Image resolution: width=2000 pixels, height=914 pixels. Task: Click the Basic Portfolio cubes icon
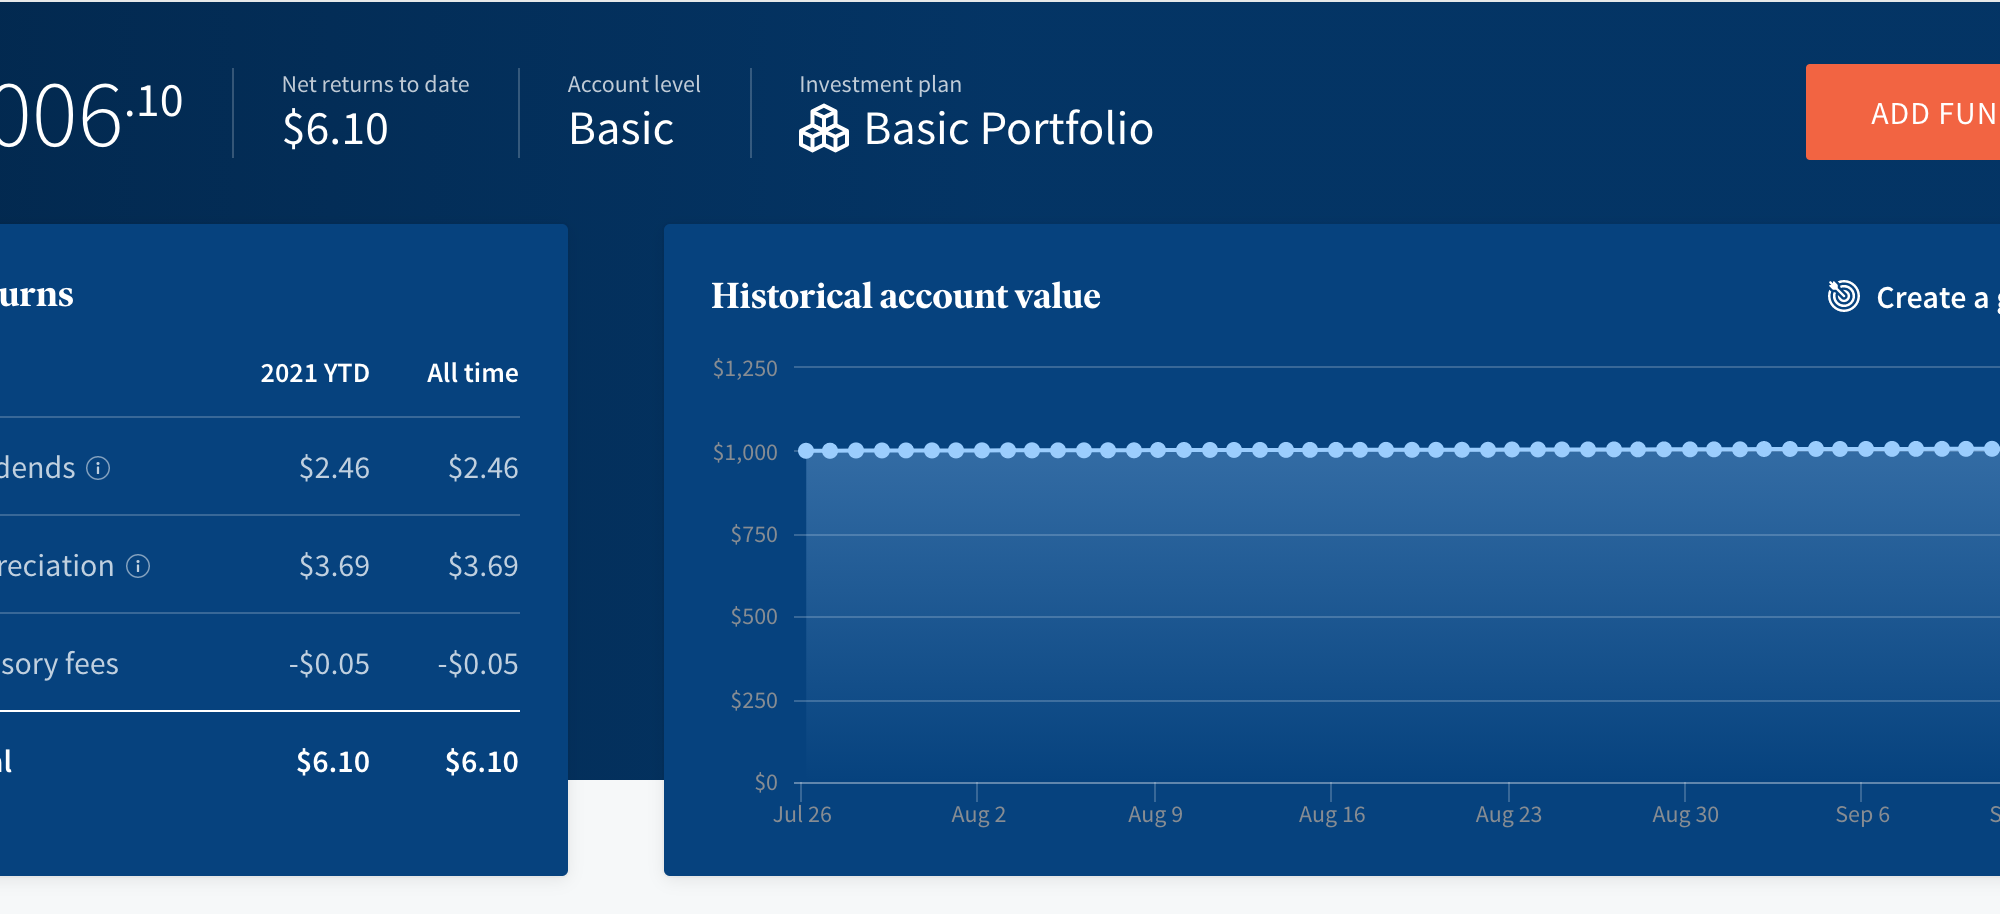coord(823,129)
